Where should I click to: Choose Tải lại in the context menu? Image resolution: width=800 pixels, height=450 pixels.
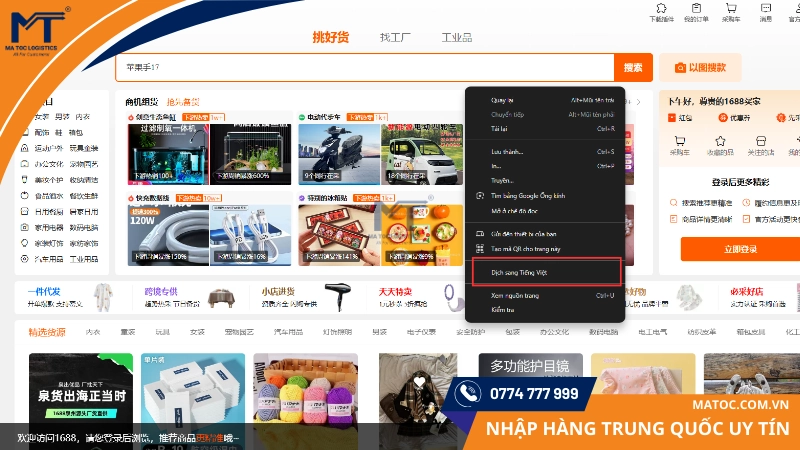pyautogui.click(x=545, y=129)
